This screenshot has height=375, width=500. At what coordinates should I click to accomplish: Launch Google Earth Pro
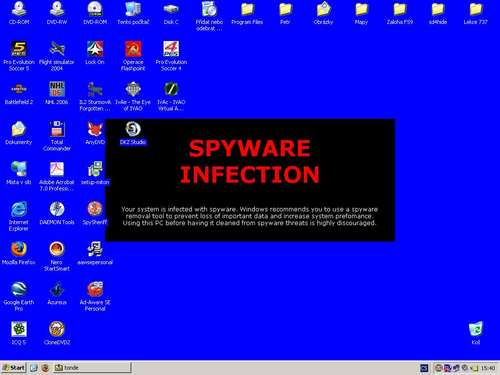[19, 289]
